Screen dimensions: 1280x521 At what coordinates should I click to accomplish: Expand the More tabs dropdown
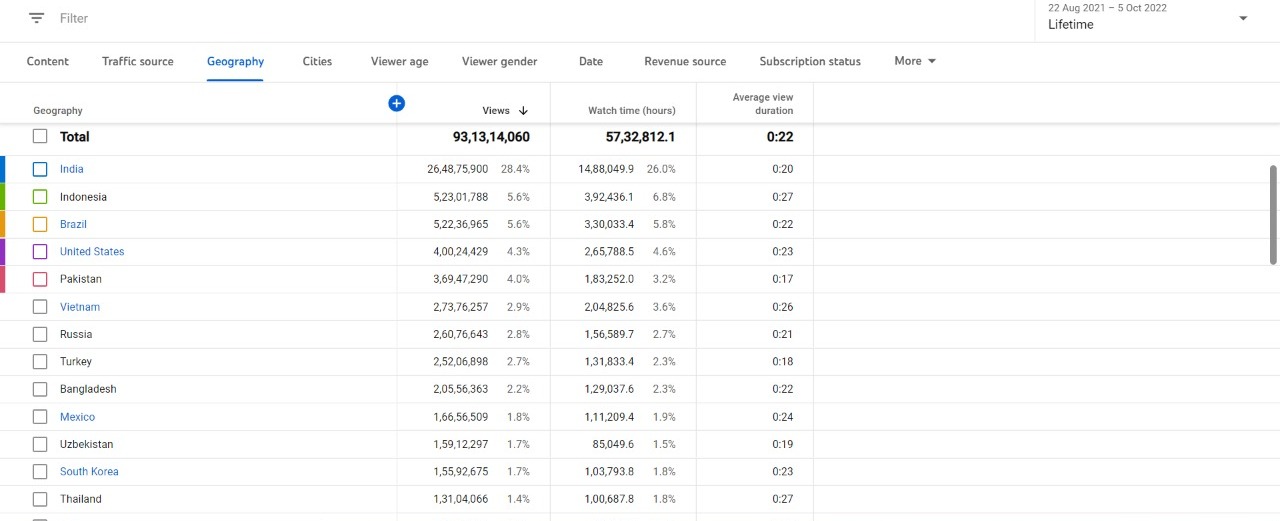pyautogui.click(x=915, y=61)
